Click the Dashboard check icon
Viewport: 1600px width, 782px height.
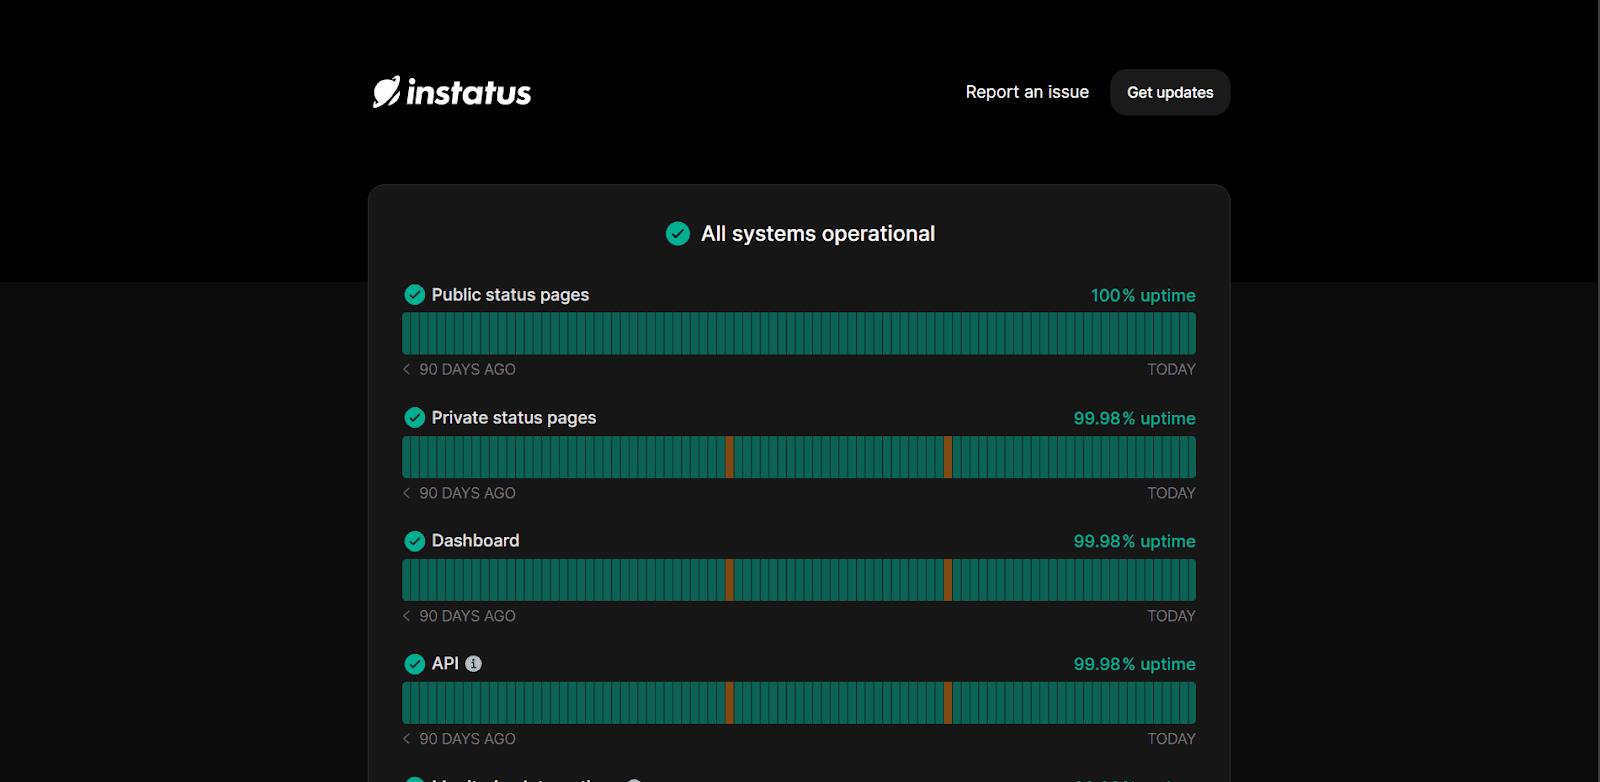(415, 541)
